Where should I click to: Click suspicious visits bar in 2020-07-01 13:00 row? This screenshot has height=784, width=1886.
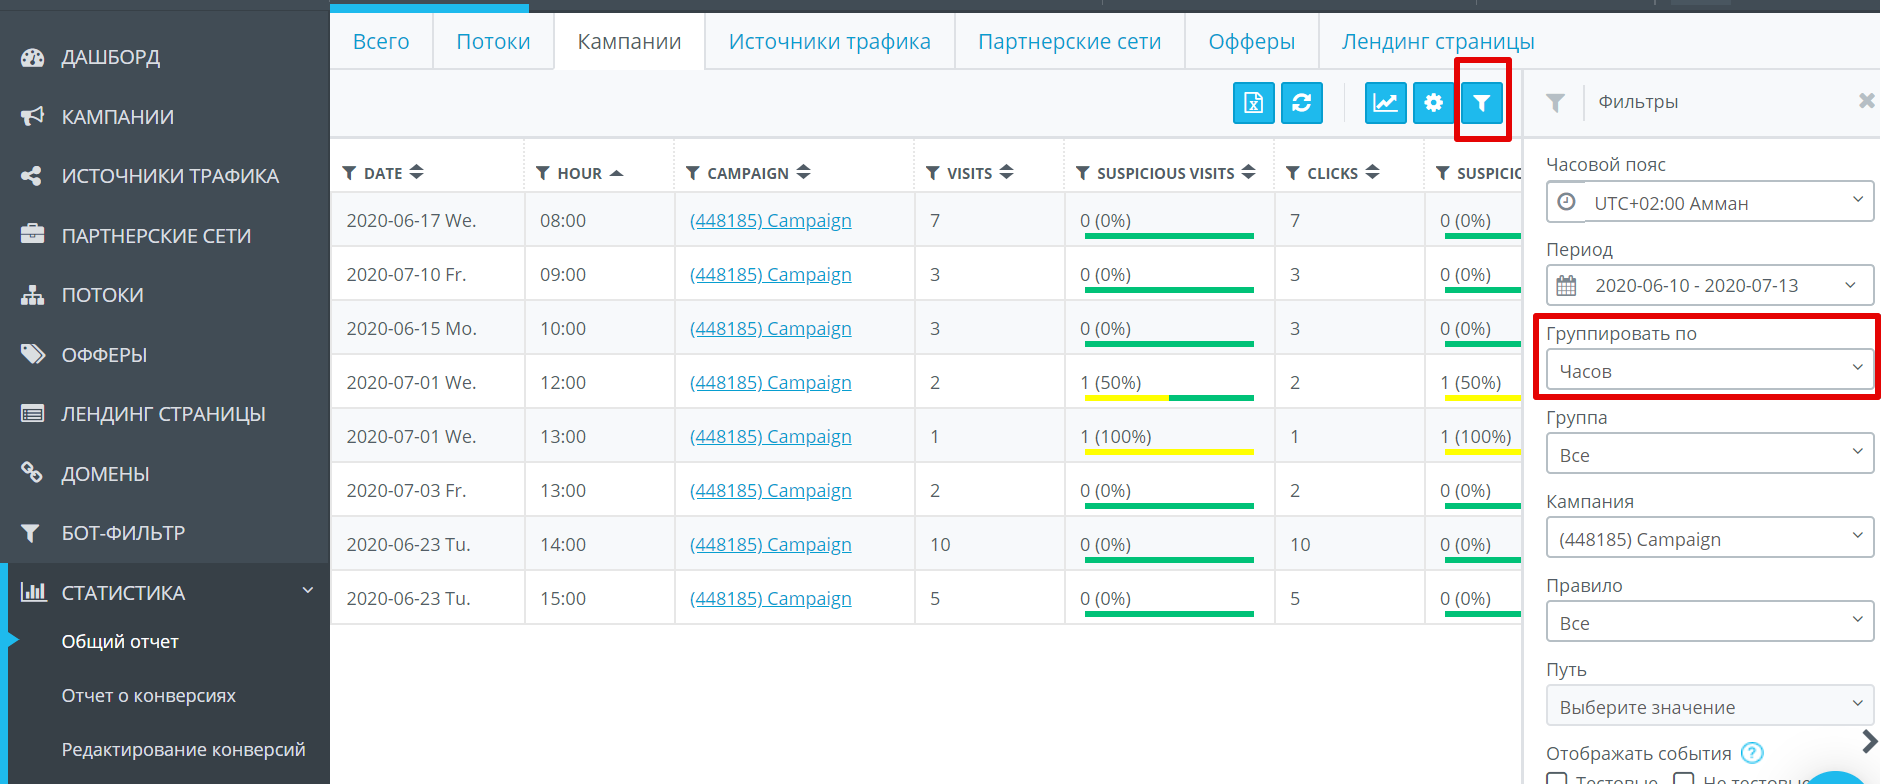1169,452
